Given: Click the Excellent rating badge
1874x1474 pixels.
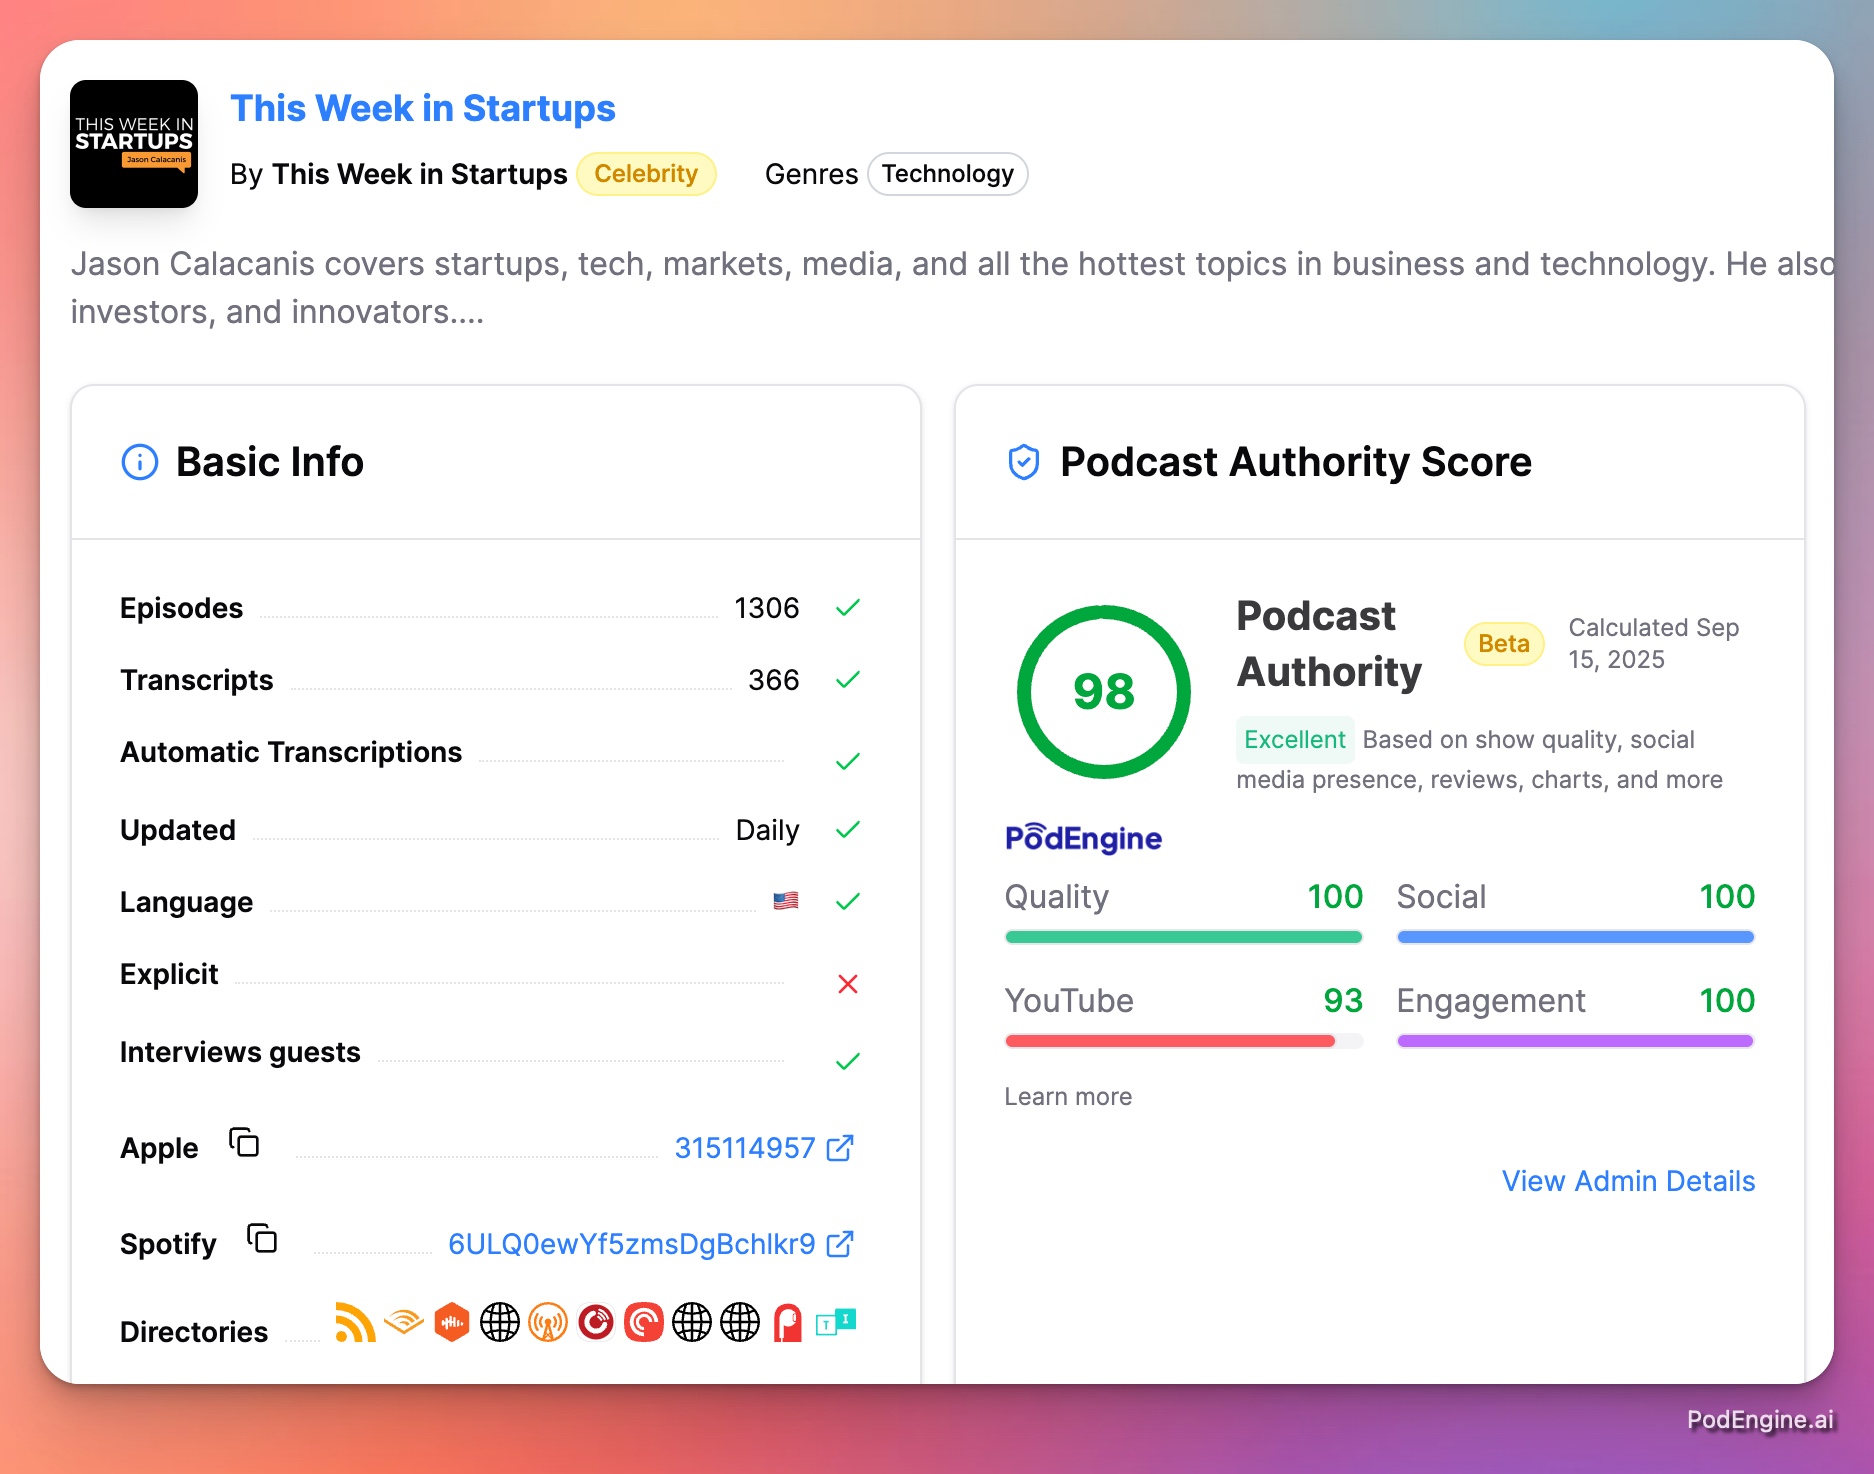Looking at the screenshot, I should pos(1295,740).
